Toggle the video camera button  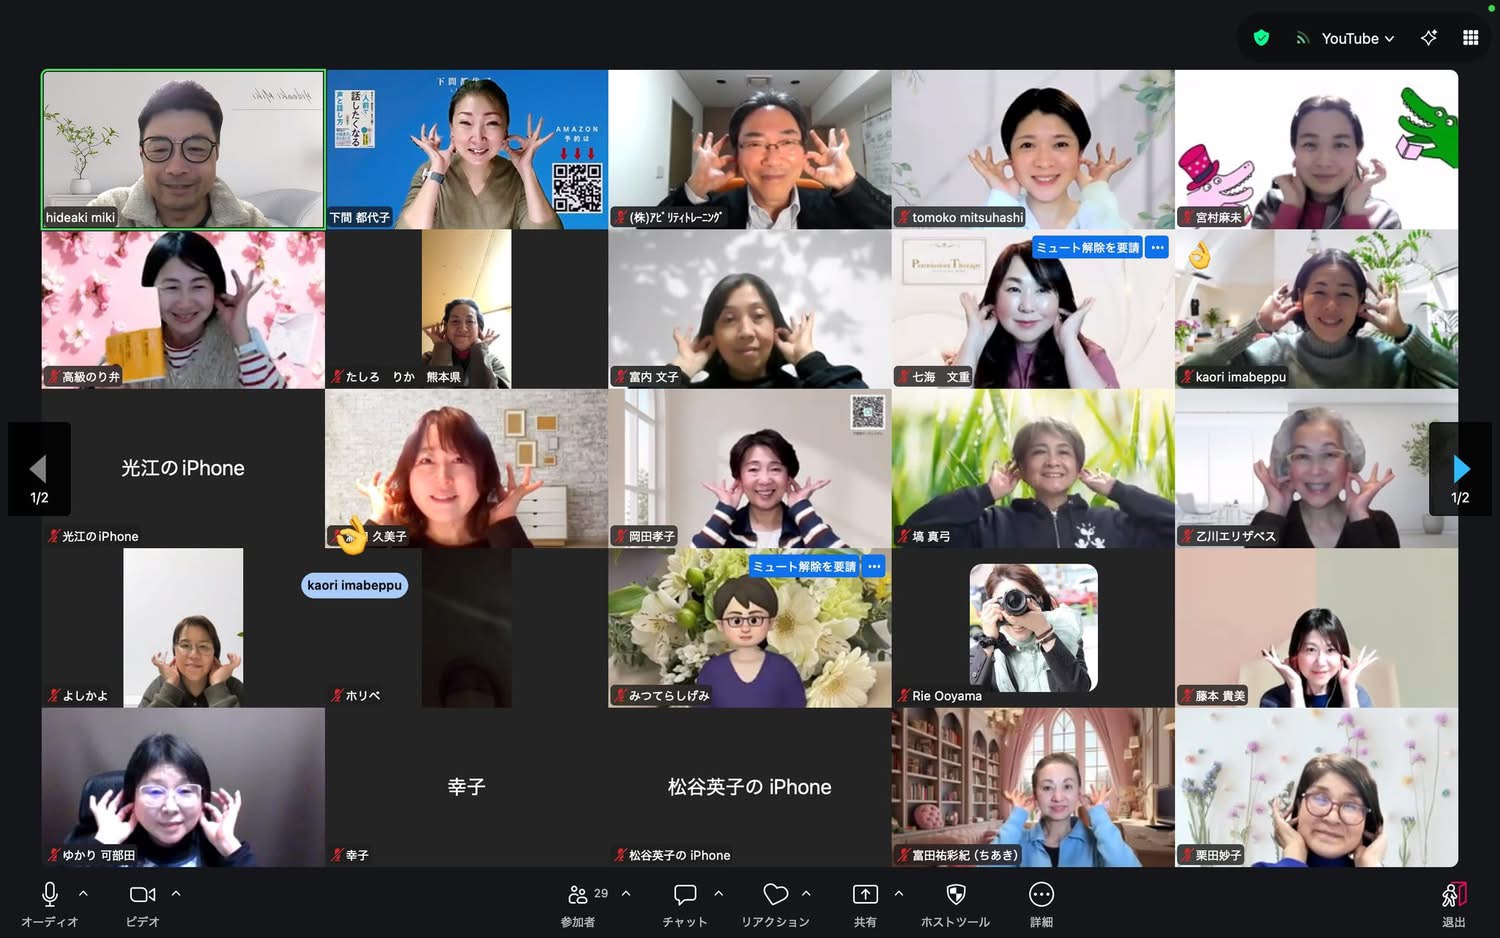(142, 894)
